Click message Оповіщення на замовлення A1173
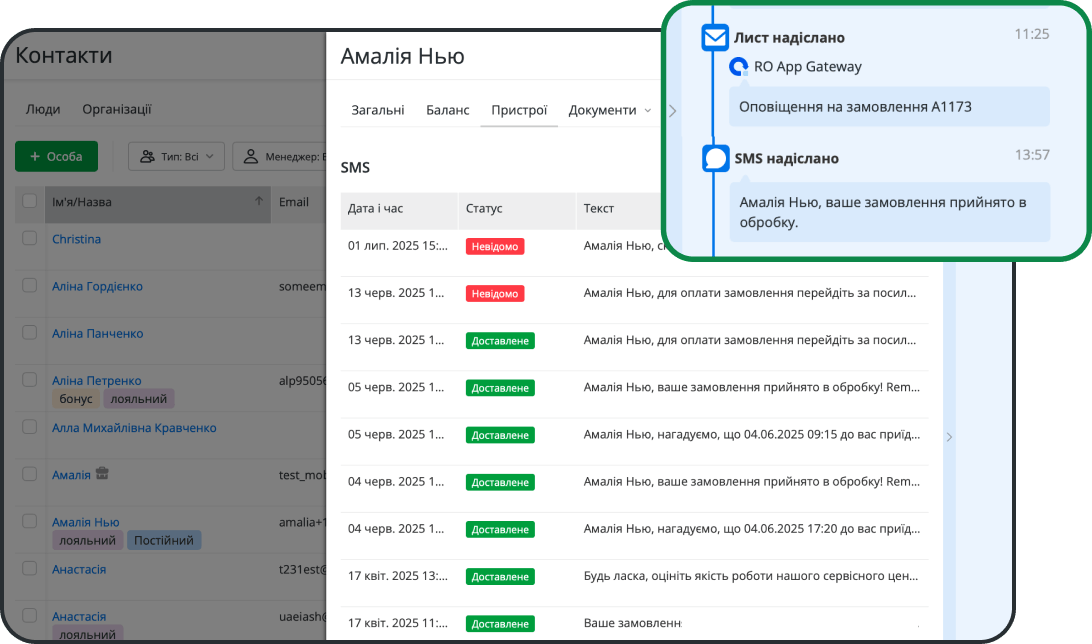This screenshot has width=1092, height=644. [889, 107]
